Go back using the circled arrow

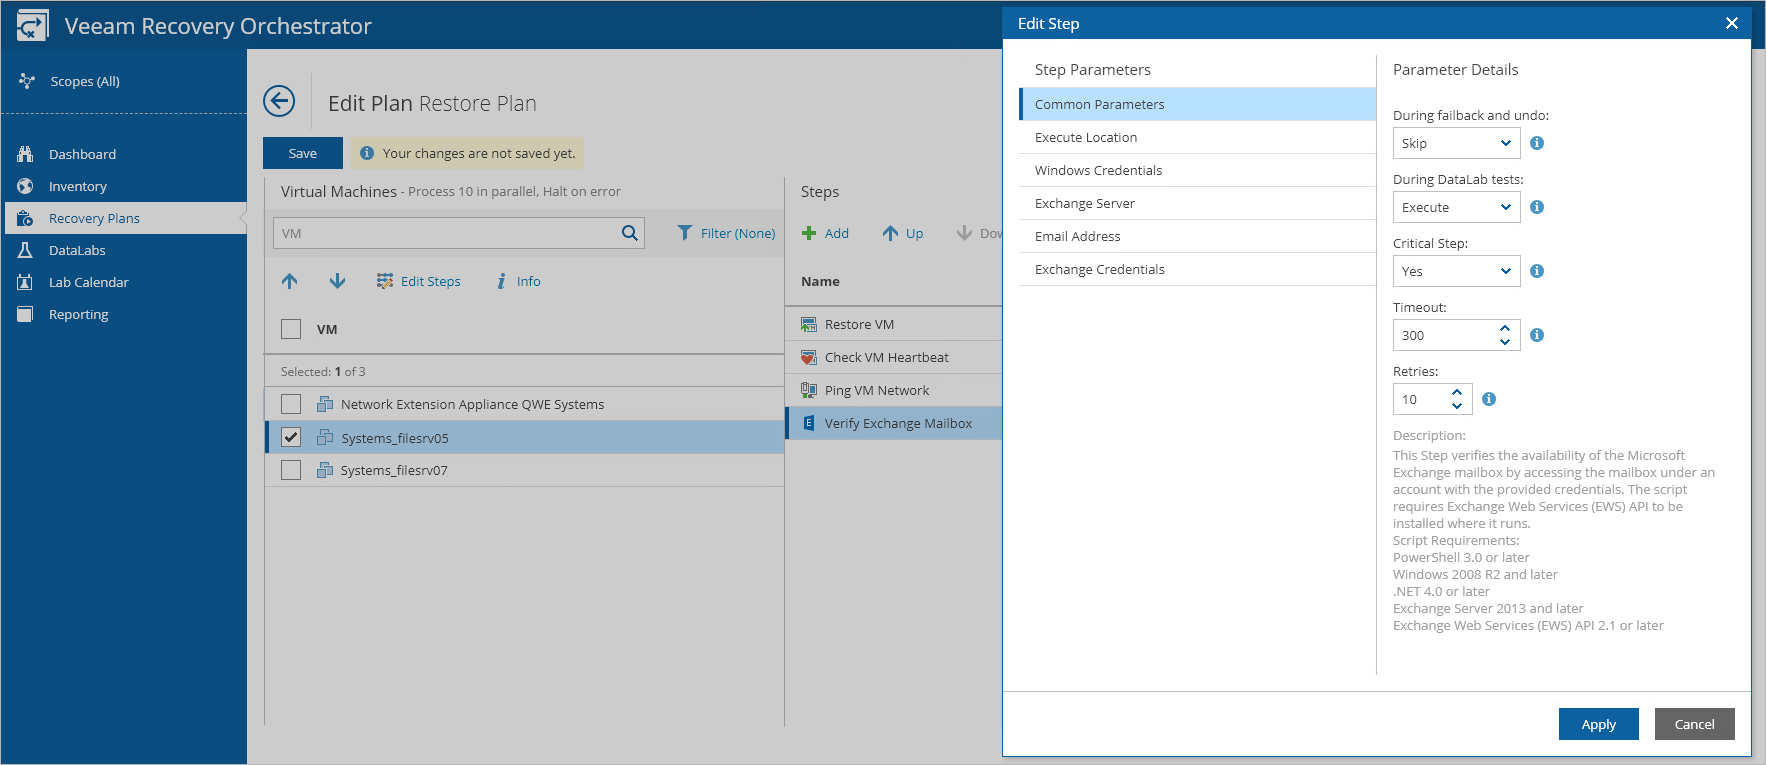tap(279, 101)
